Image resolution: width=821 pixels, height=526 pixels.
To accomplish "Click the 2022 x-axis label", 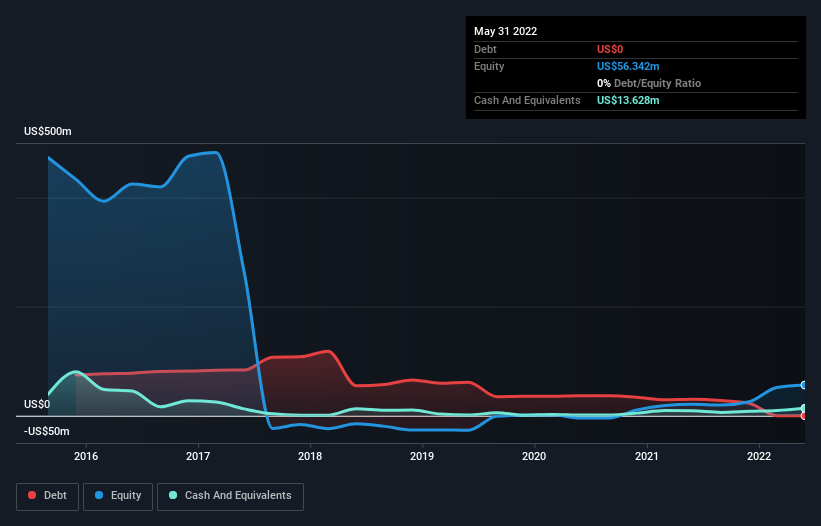I will tap(759, 456).
